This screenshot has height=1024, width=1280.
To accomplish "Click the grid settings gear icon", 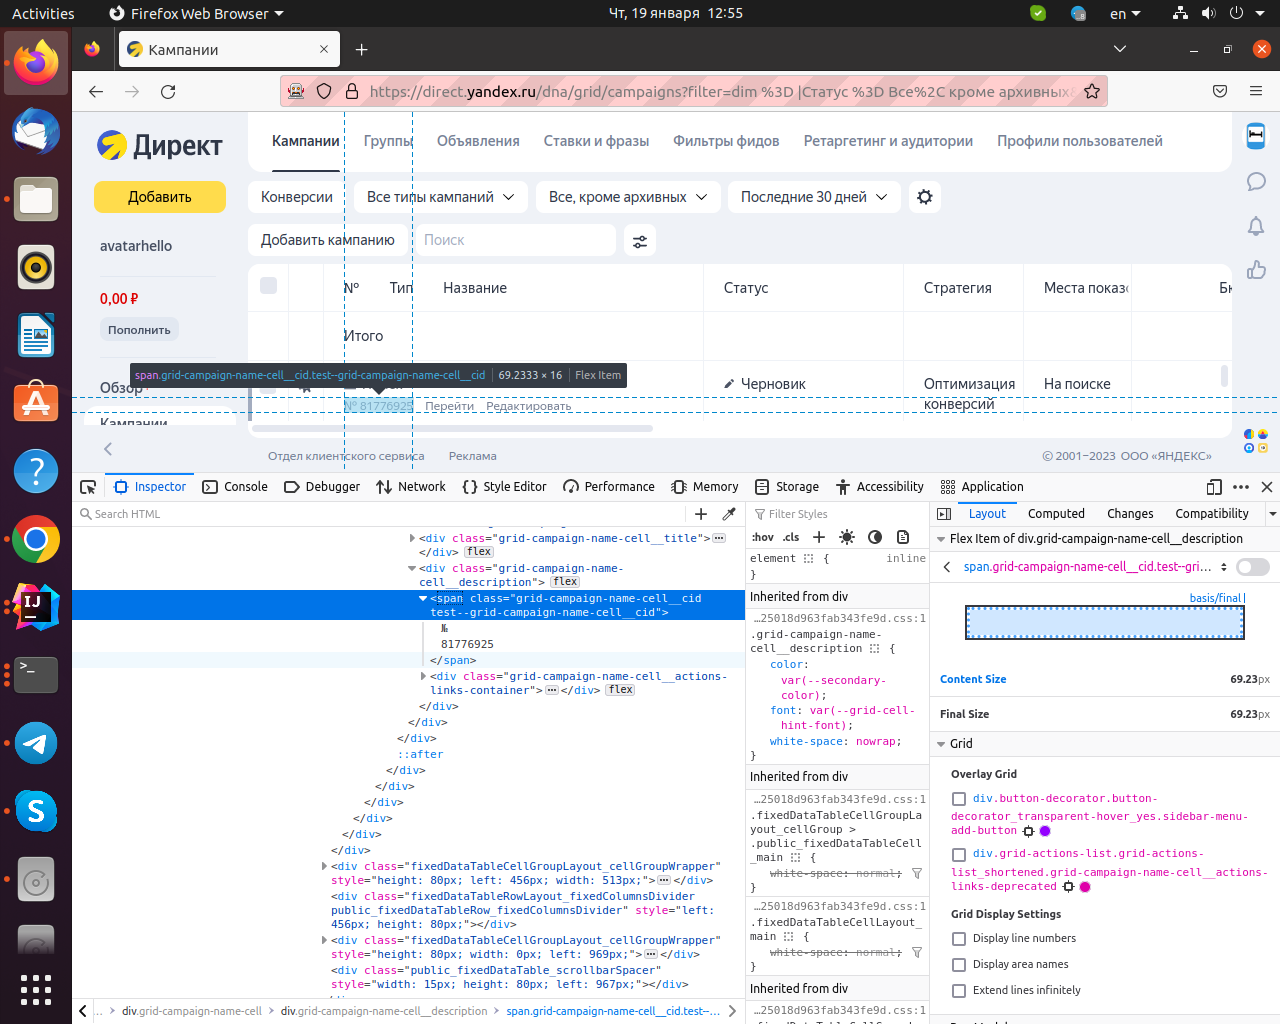I will (x=925, y=197).
